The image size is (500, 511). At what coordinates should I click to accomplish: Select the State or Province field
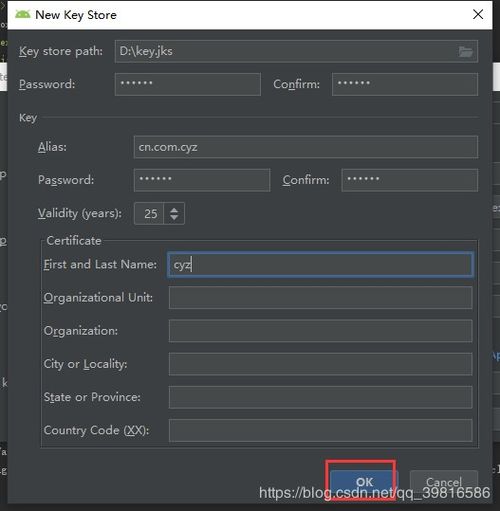(x=321, y=397)
